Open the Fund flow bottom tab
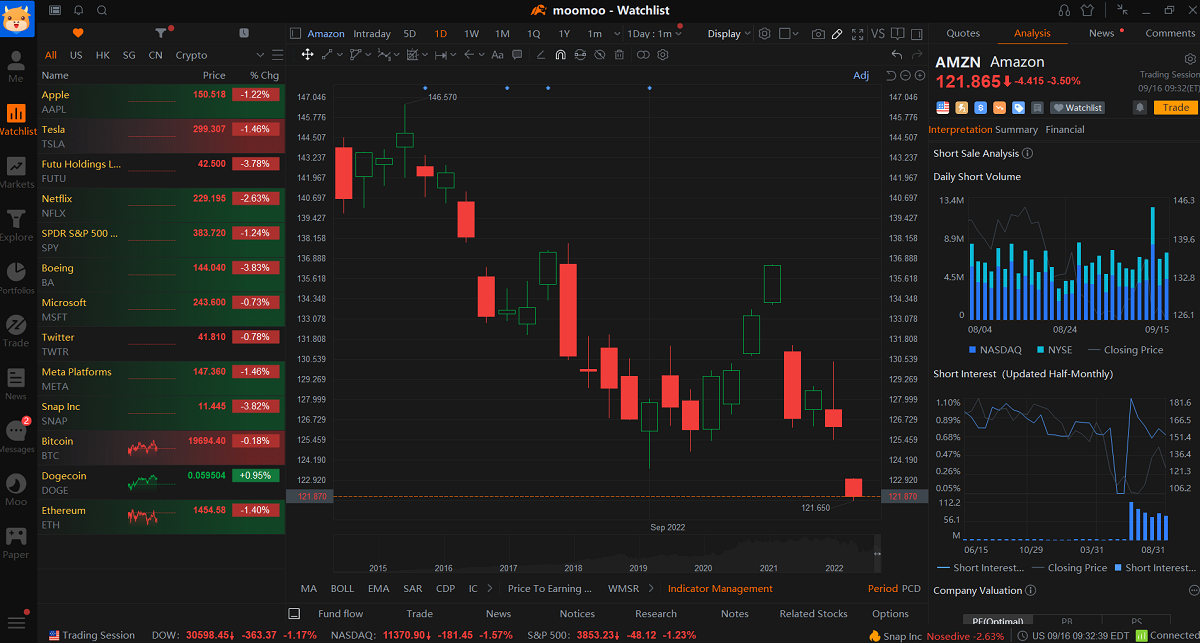The height and width of the screenshot is (643, 1200). click(340, 614)
